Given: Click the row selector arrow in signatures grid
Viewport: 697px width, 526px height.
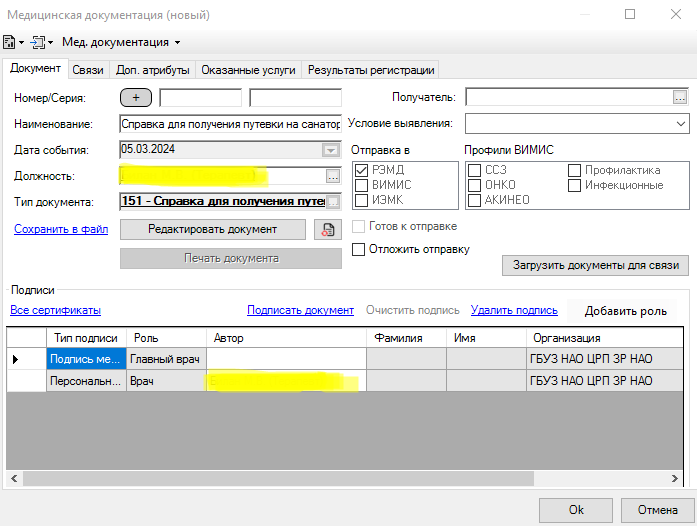Looking at the screenshot, I should [15, 359].
